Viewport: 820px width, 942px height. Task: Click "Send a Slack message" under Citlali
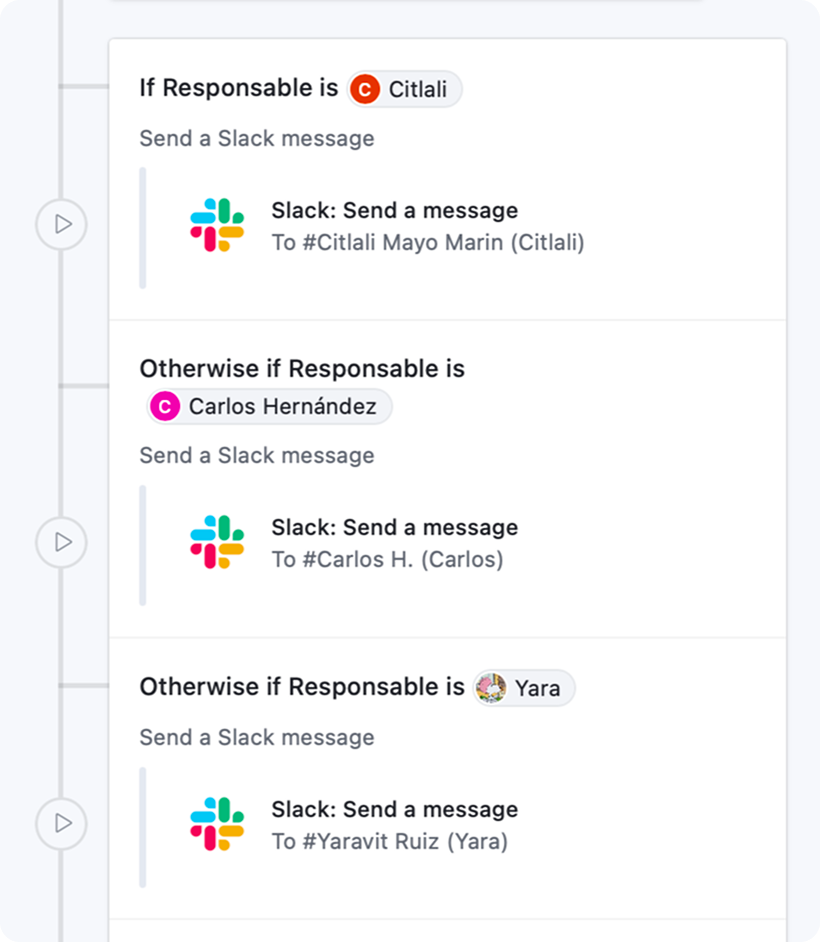coord(257,138)
